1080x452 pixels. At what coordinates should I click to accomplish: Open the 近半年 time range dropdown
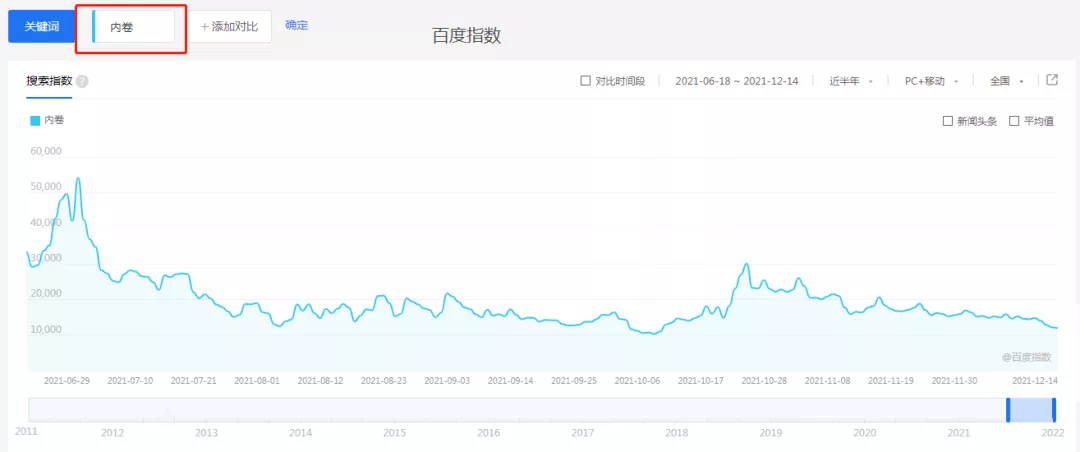(850, 81)
